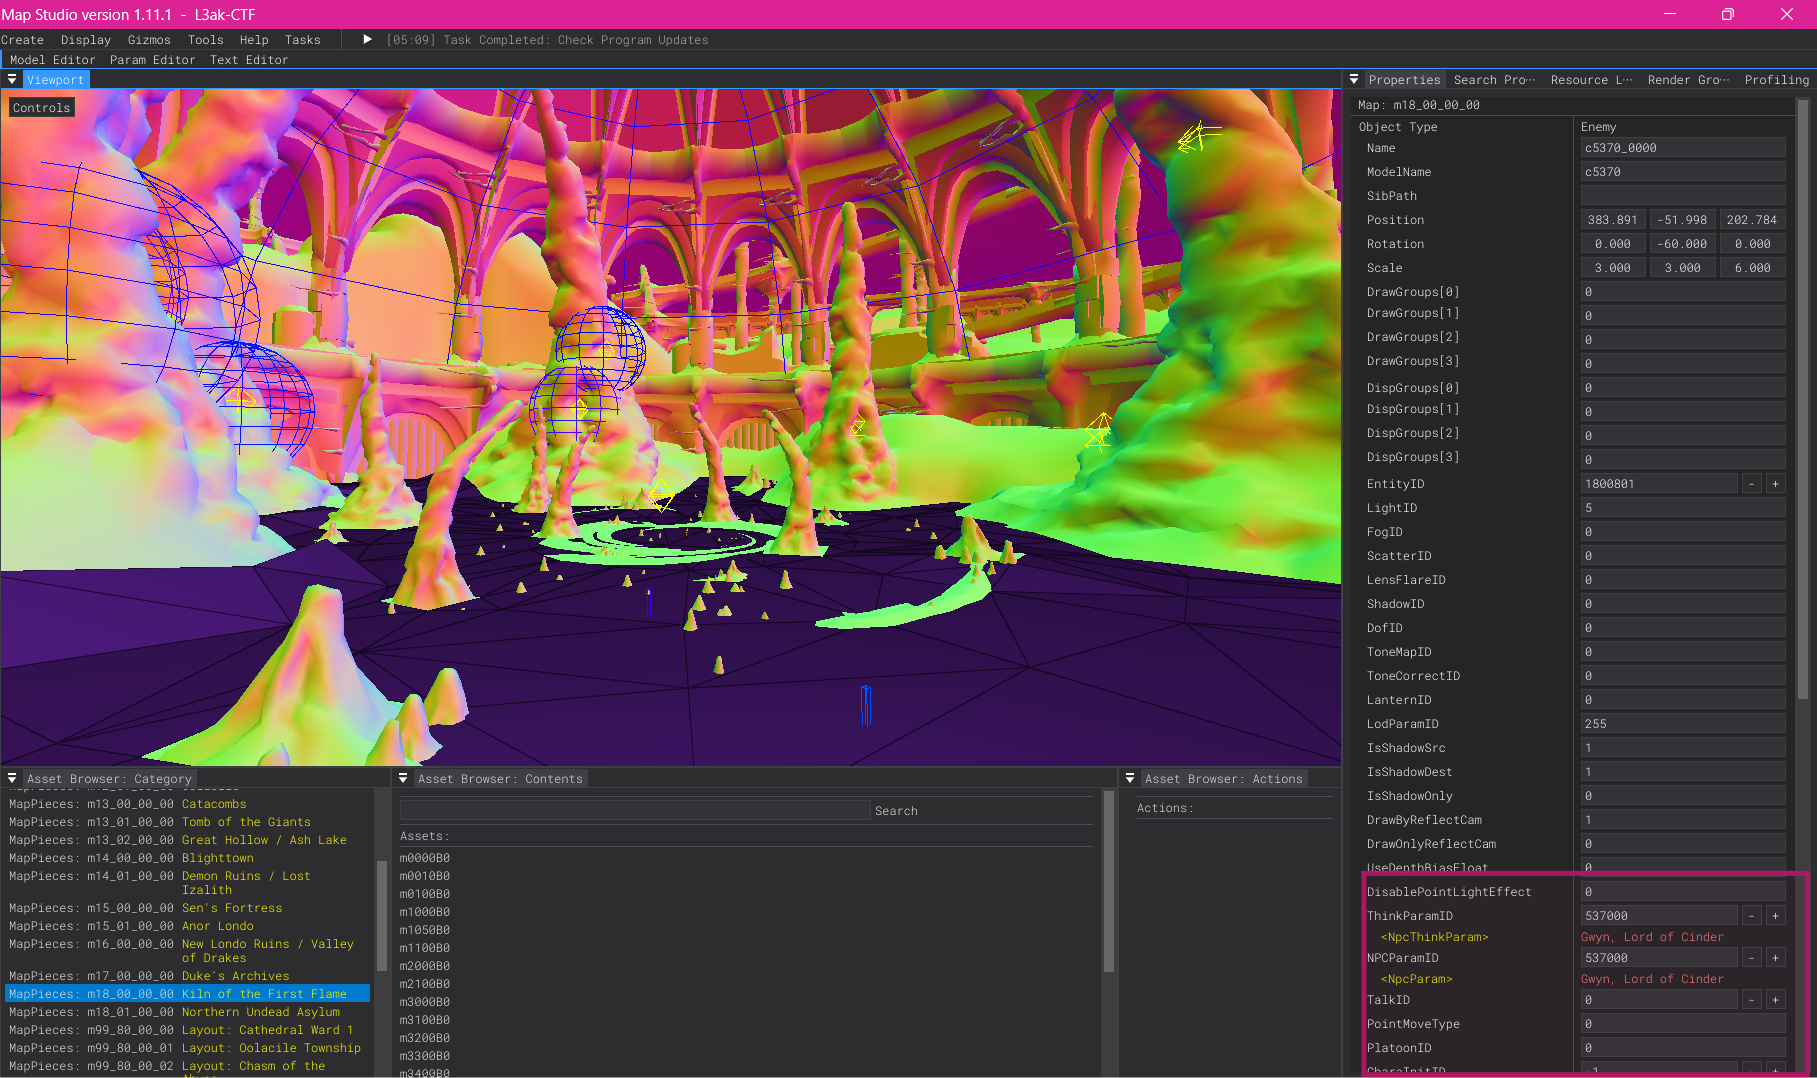Click the Rotation Y value -60.000
Image resolution: width=1817 pixels, height=1078 pixels.
[x=1683, y=244]
